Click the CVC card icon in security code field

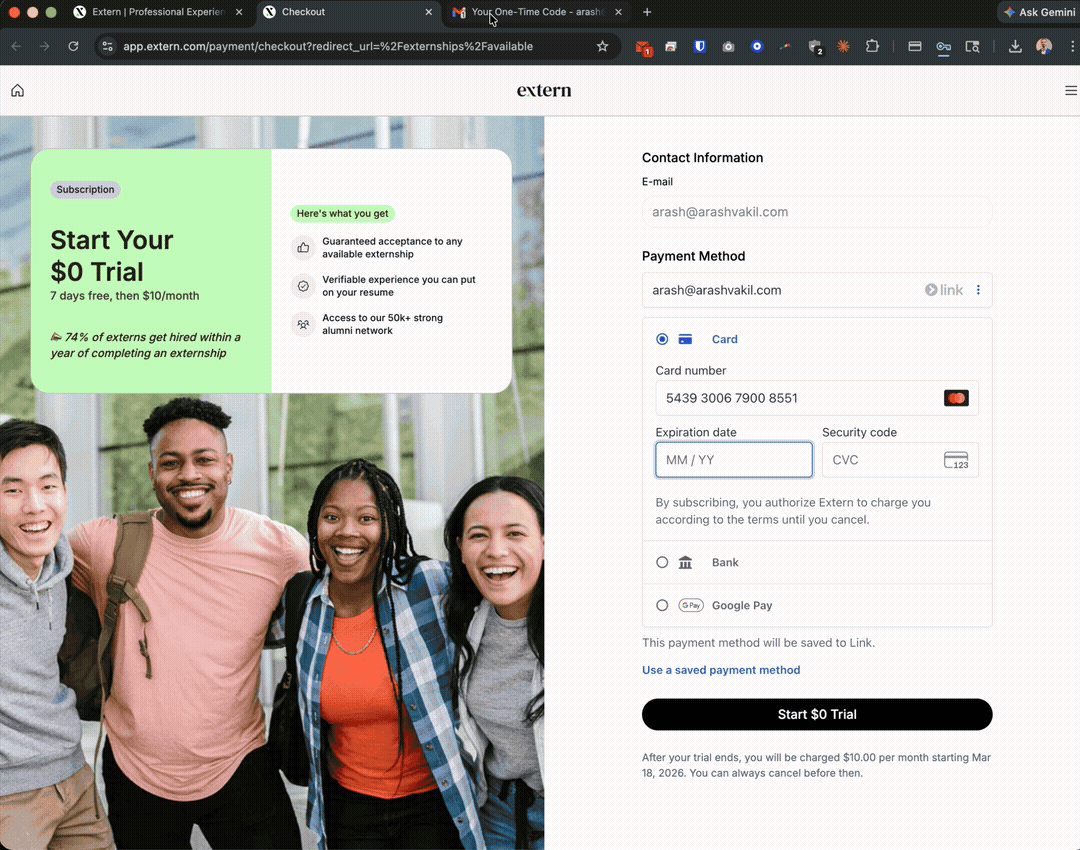[x=957, y=459]
